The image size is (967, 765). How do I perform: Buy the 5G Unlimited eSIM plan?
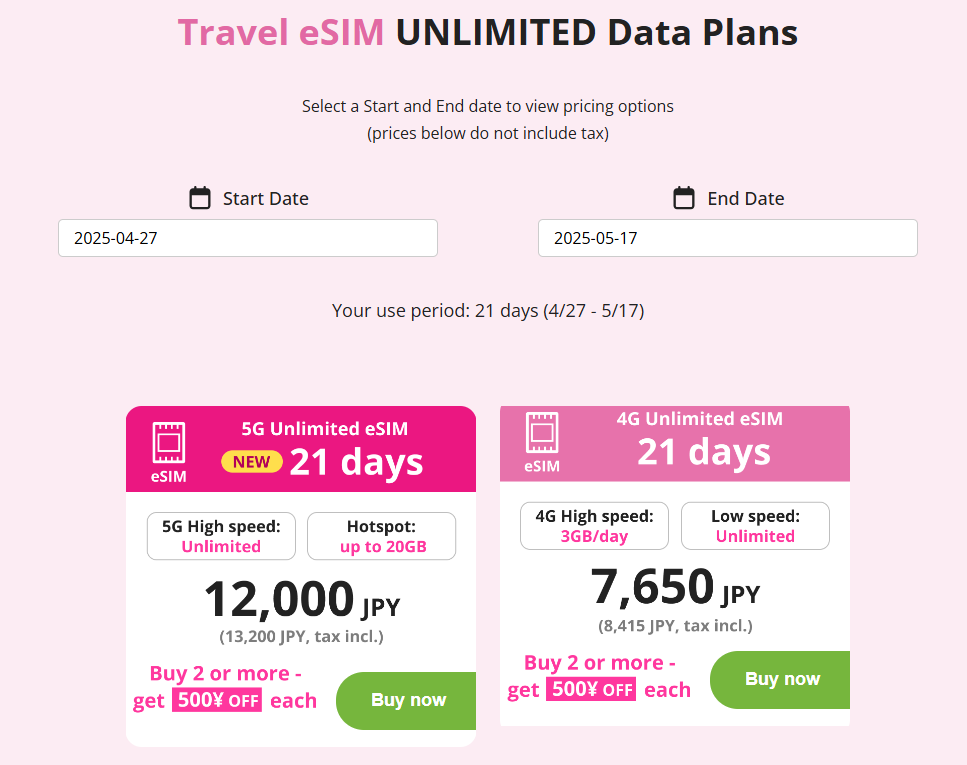[x=408, y=700]
